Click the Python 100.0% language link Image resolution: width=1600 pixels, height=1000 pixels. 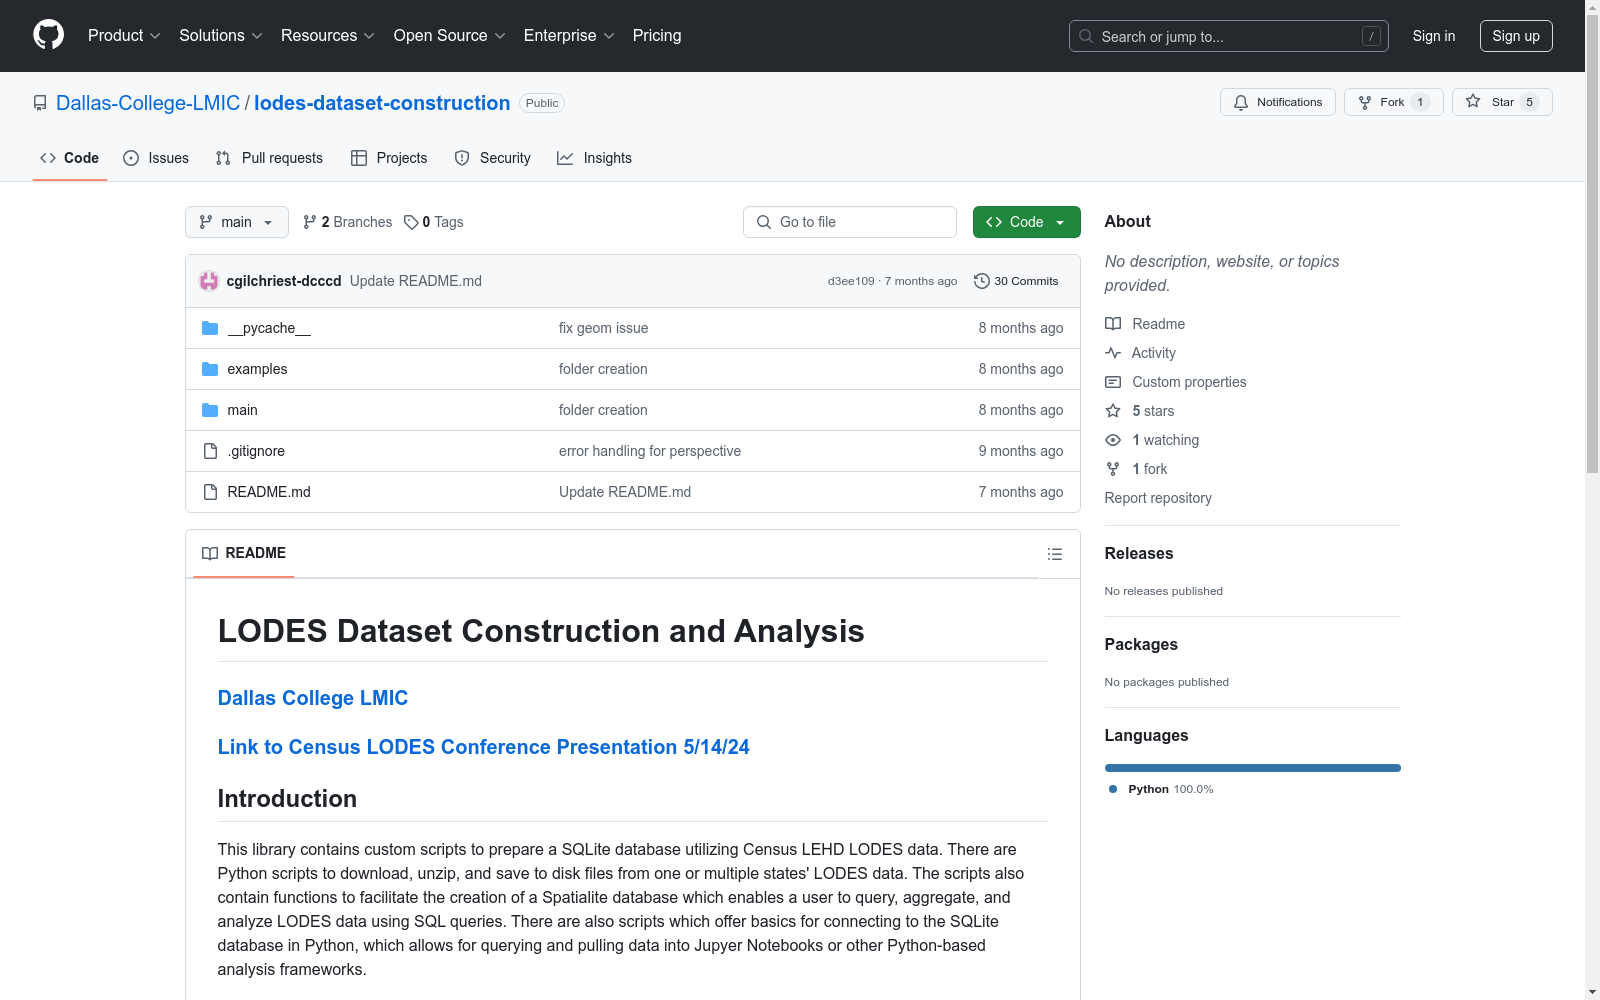1161,789
